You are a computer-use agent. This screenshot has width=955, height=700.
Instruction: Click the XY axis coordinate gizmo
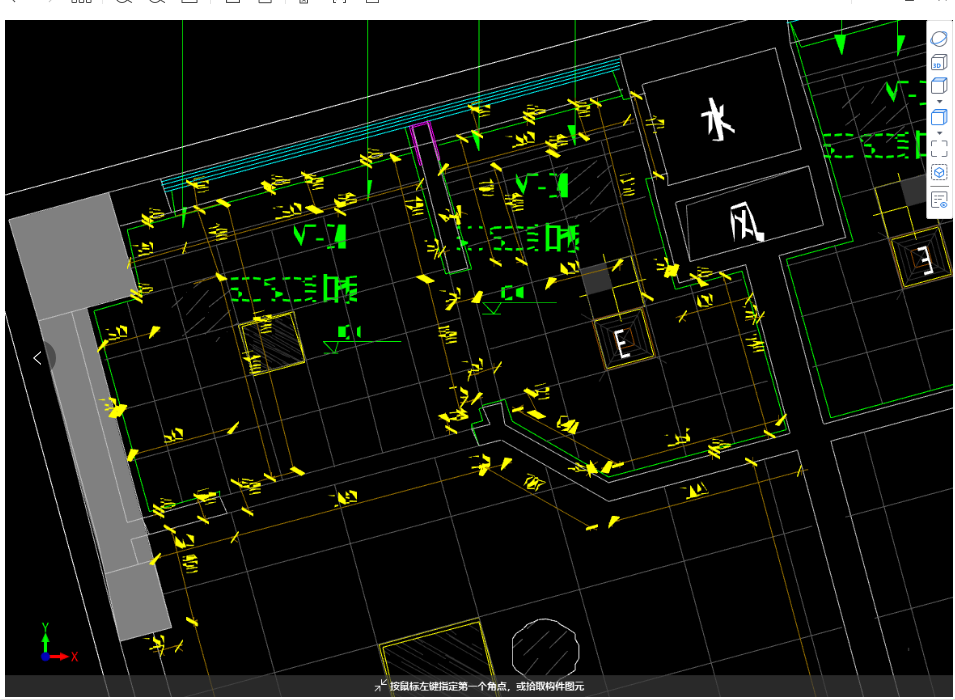point(57,645)
